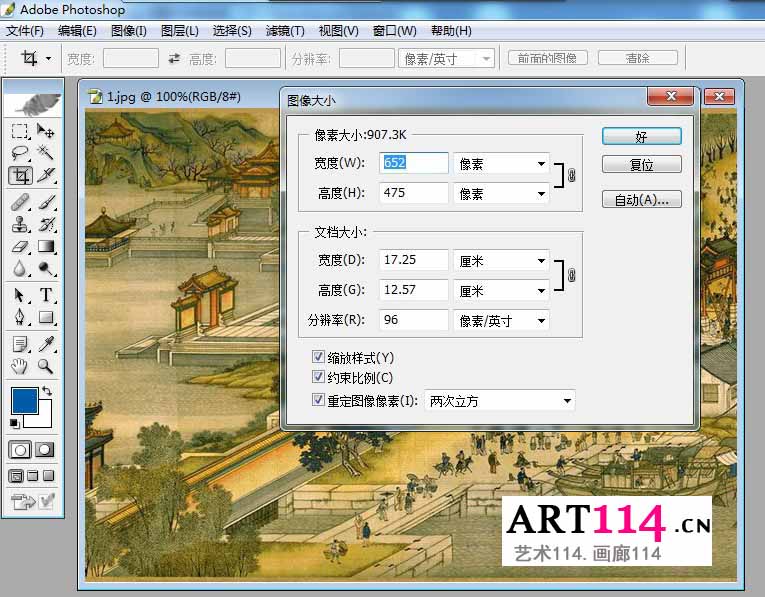Open resolution 像素/英寸 dropdown in dialog
The width and height of the screenshot is (765, 597).
[x=501, y=320]
